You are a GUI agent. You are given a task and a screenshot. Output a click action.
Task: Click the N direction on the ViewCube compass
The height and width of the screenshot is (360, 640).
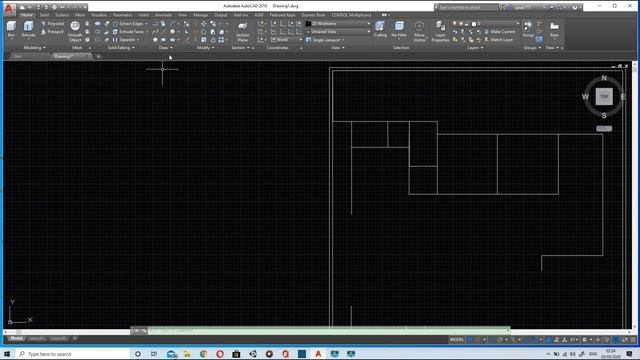coord(604,78)
